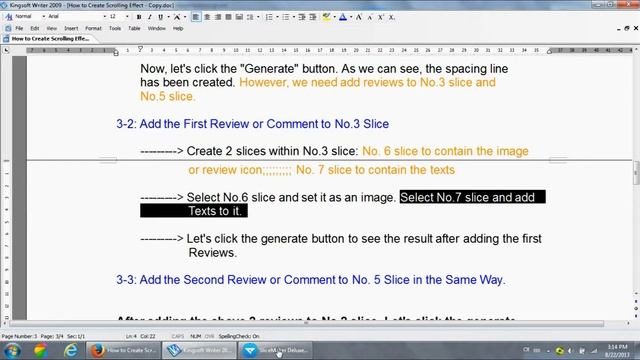Decrease paragraph indent

pyautogui.click(x=302, y=17)
